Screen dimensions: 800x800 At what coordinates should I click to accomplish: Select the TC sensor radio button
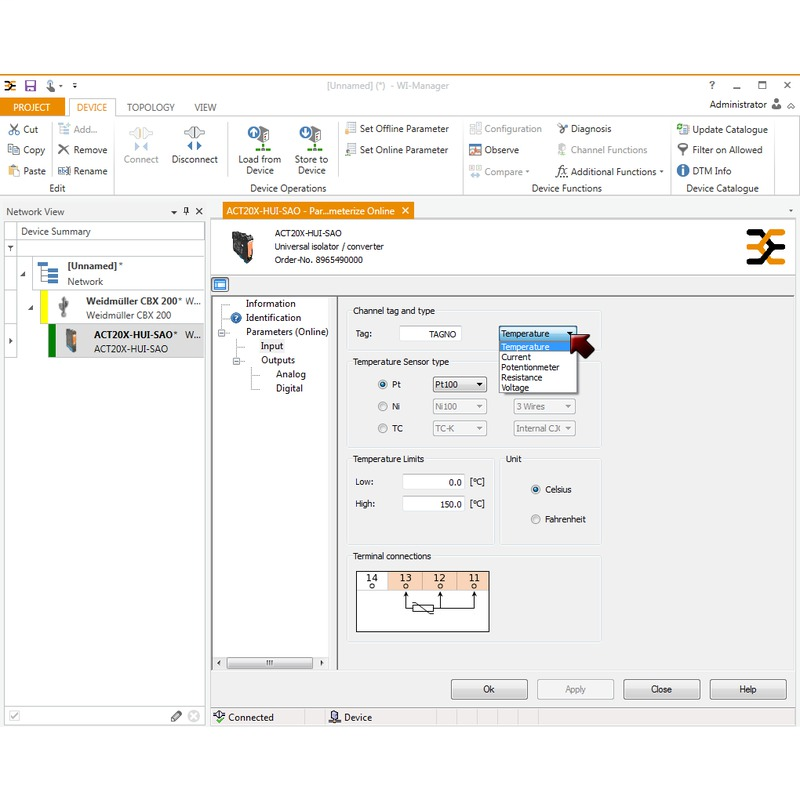383,428
